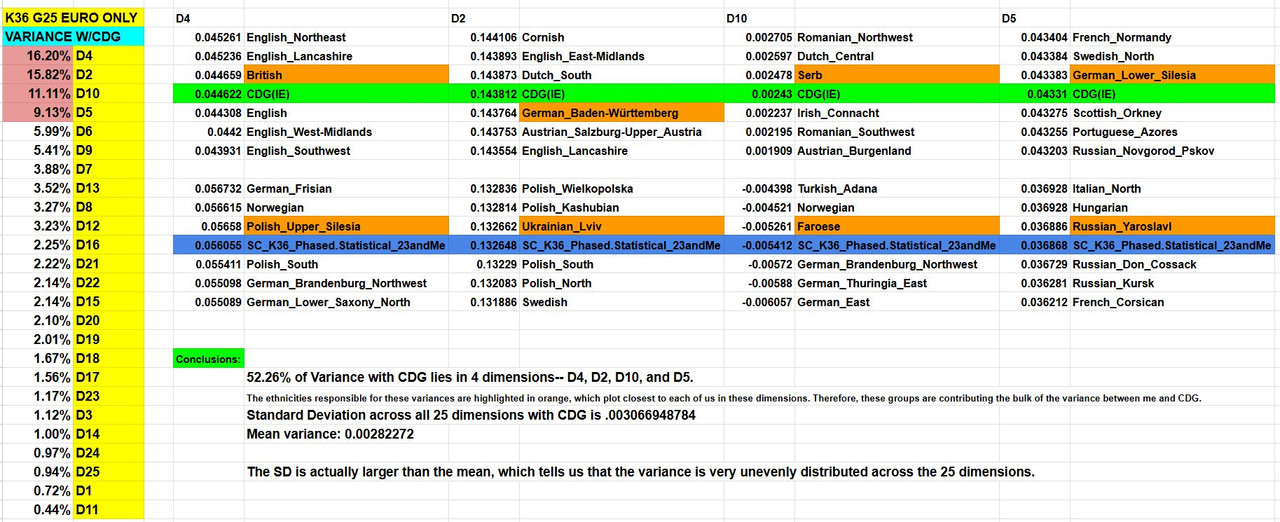Click the orange German_Baden-Württemberg cell
1280x522 pixels.
(622, 113)
